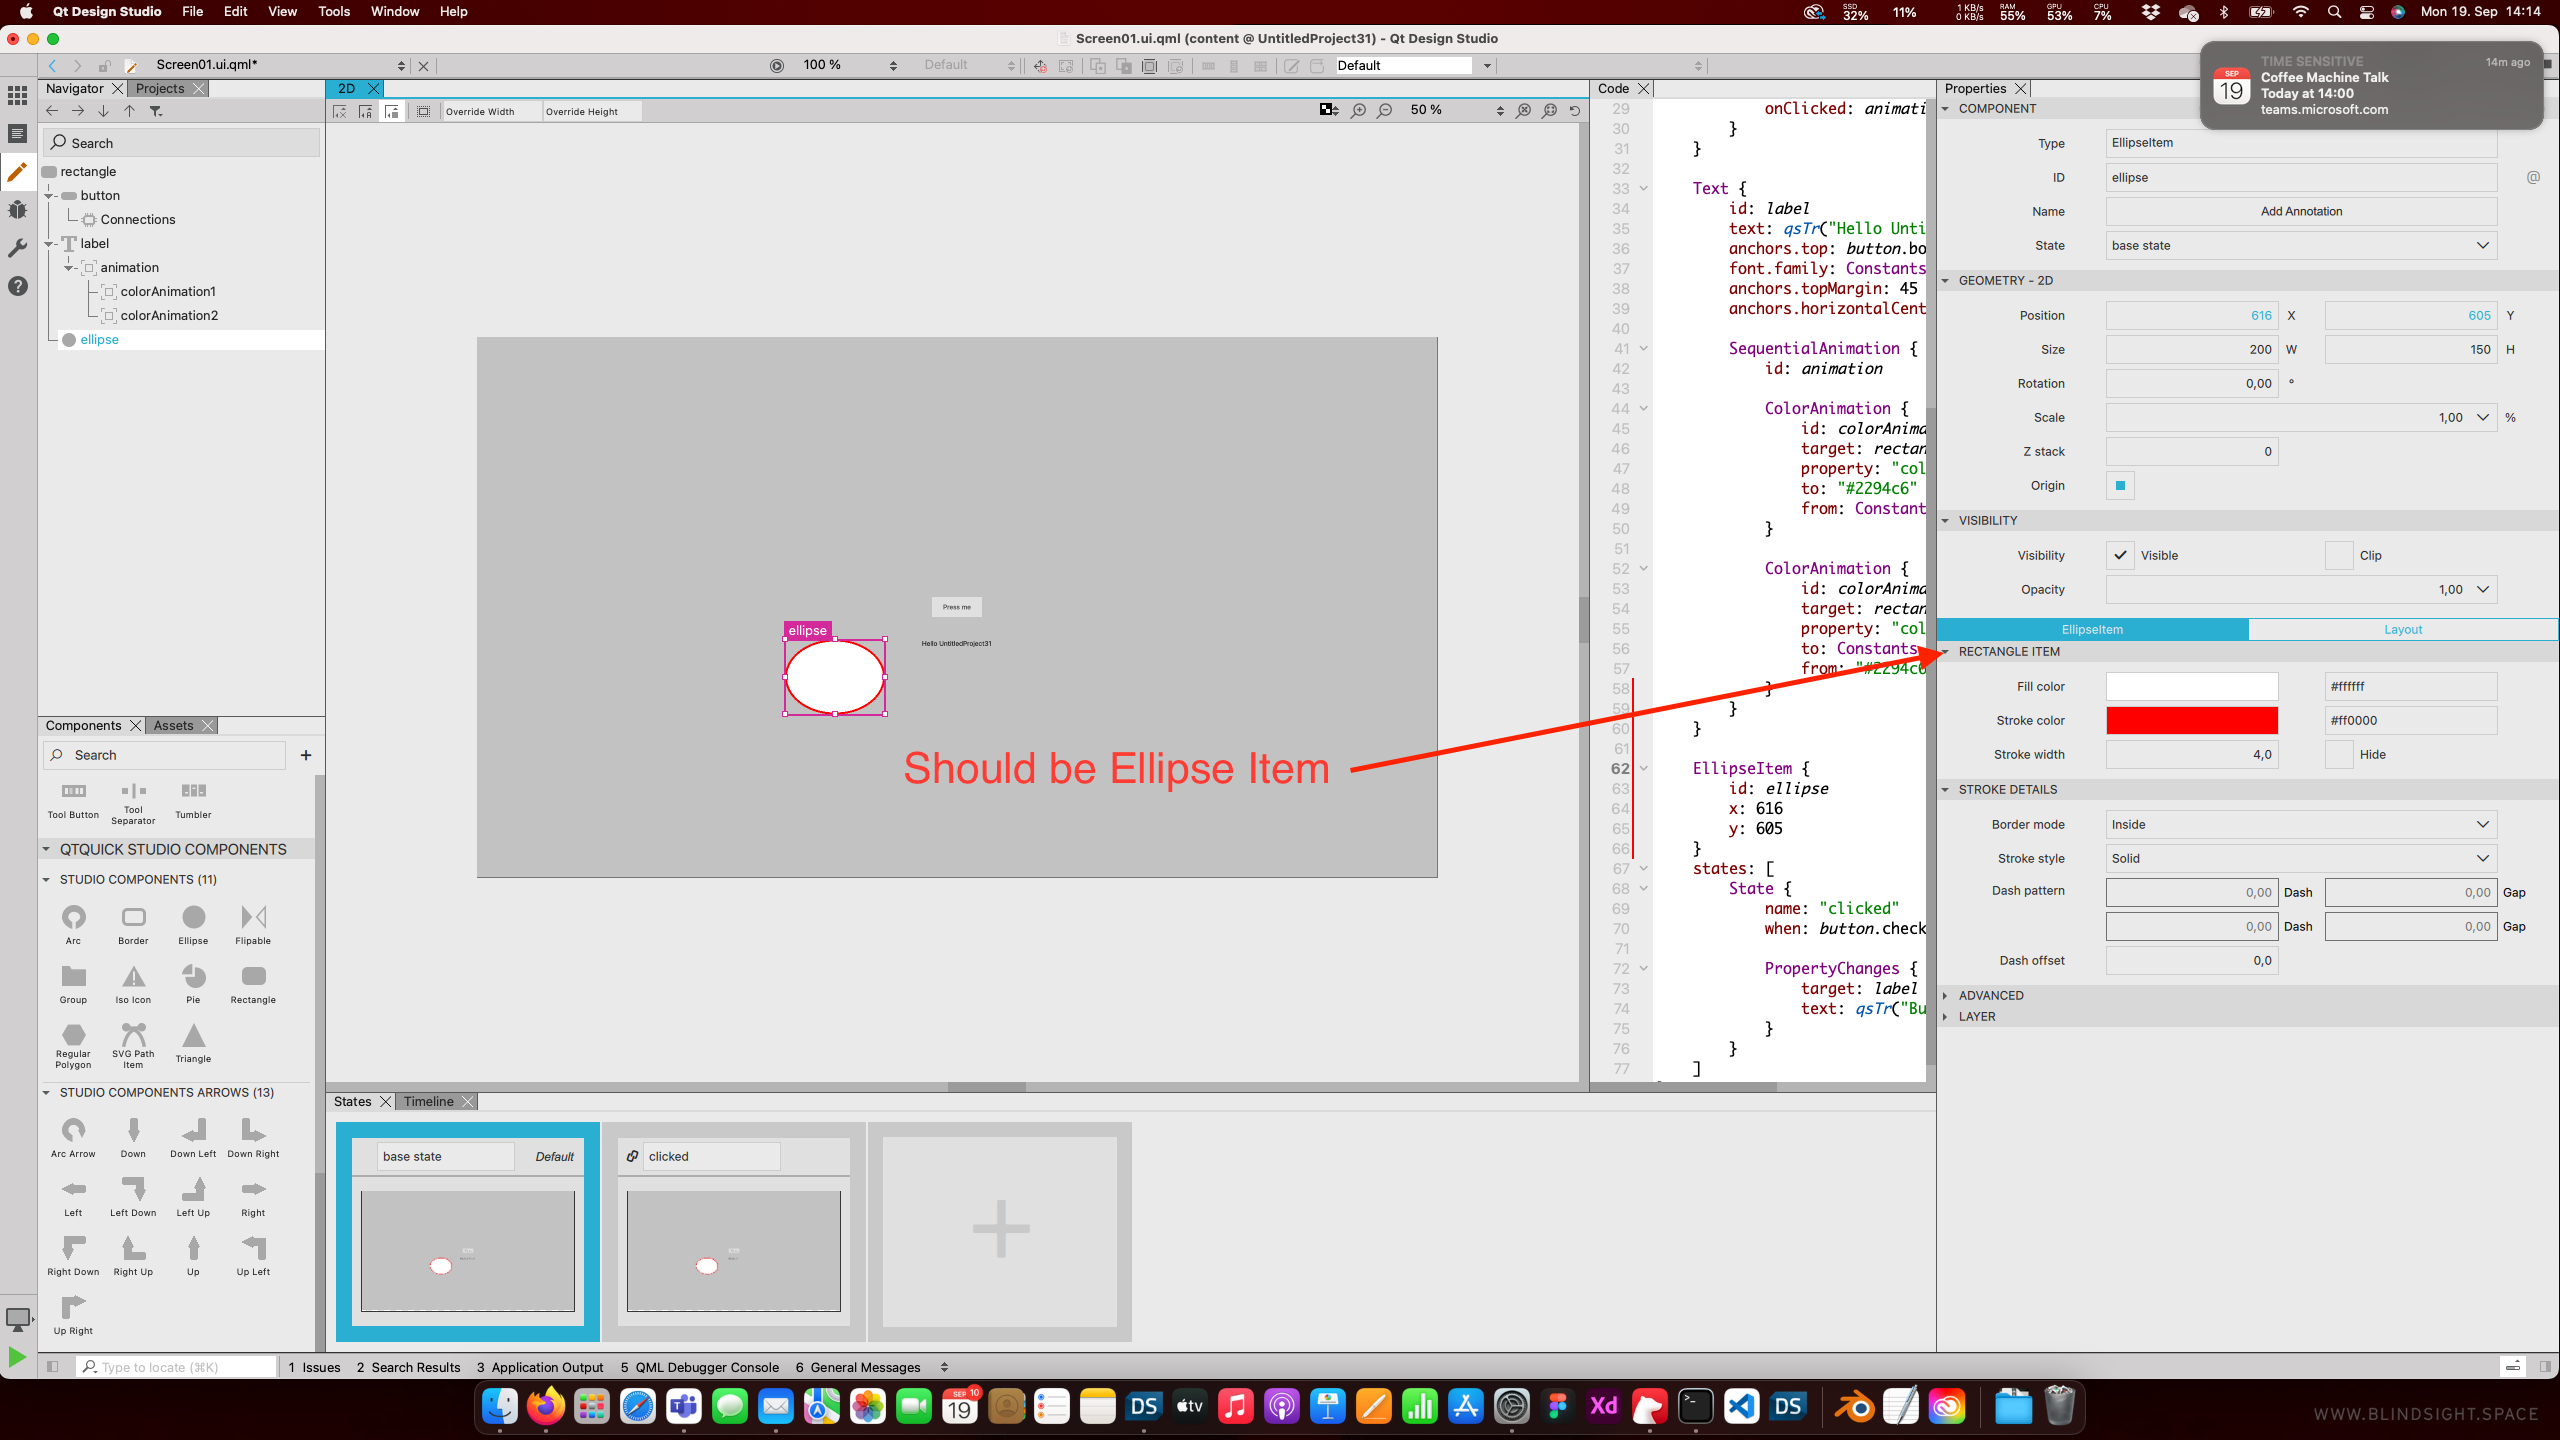Select the clicked state thumbnail
The width and height of the screenshot is (2560, 1440).
733,1250
